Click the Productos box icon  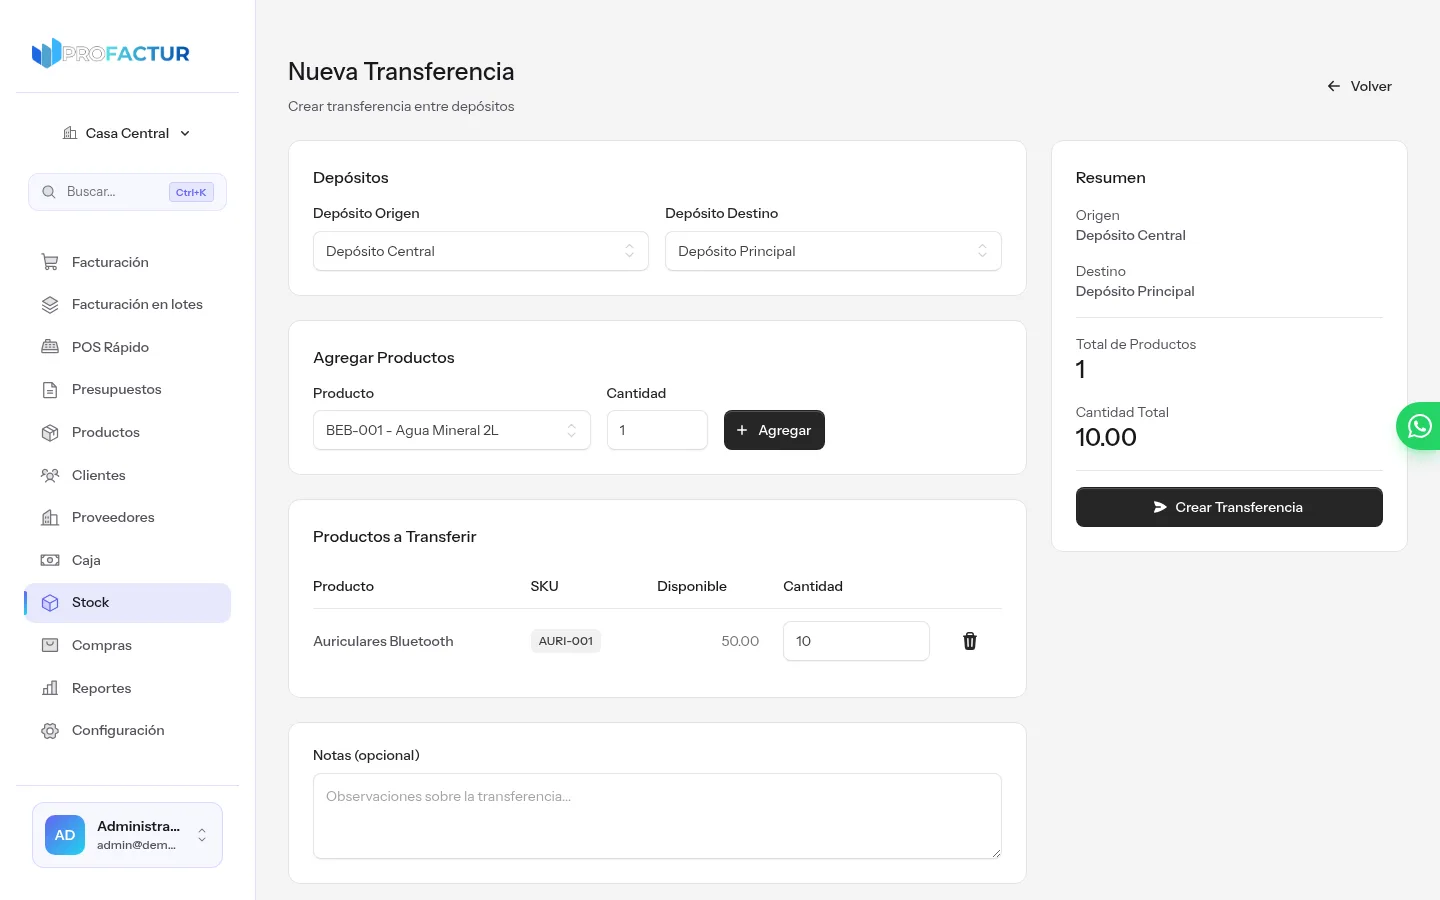pyautogui.click(x=50, y=433)
